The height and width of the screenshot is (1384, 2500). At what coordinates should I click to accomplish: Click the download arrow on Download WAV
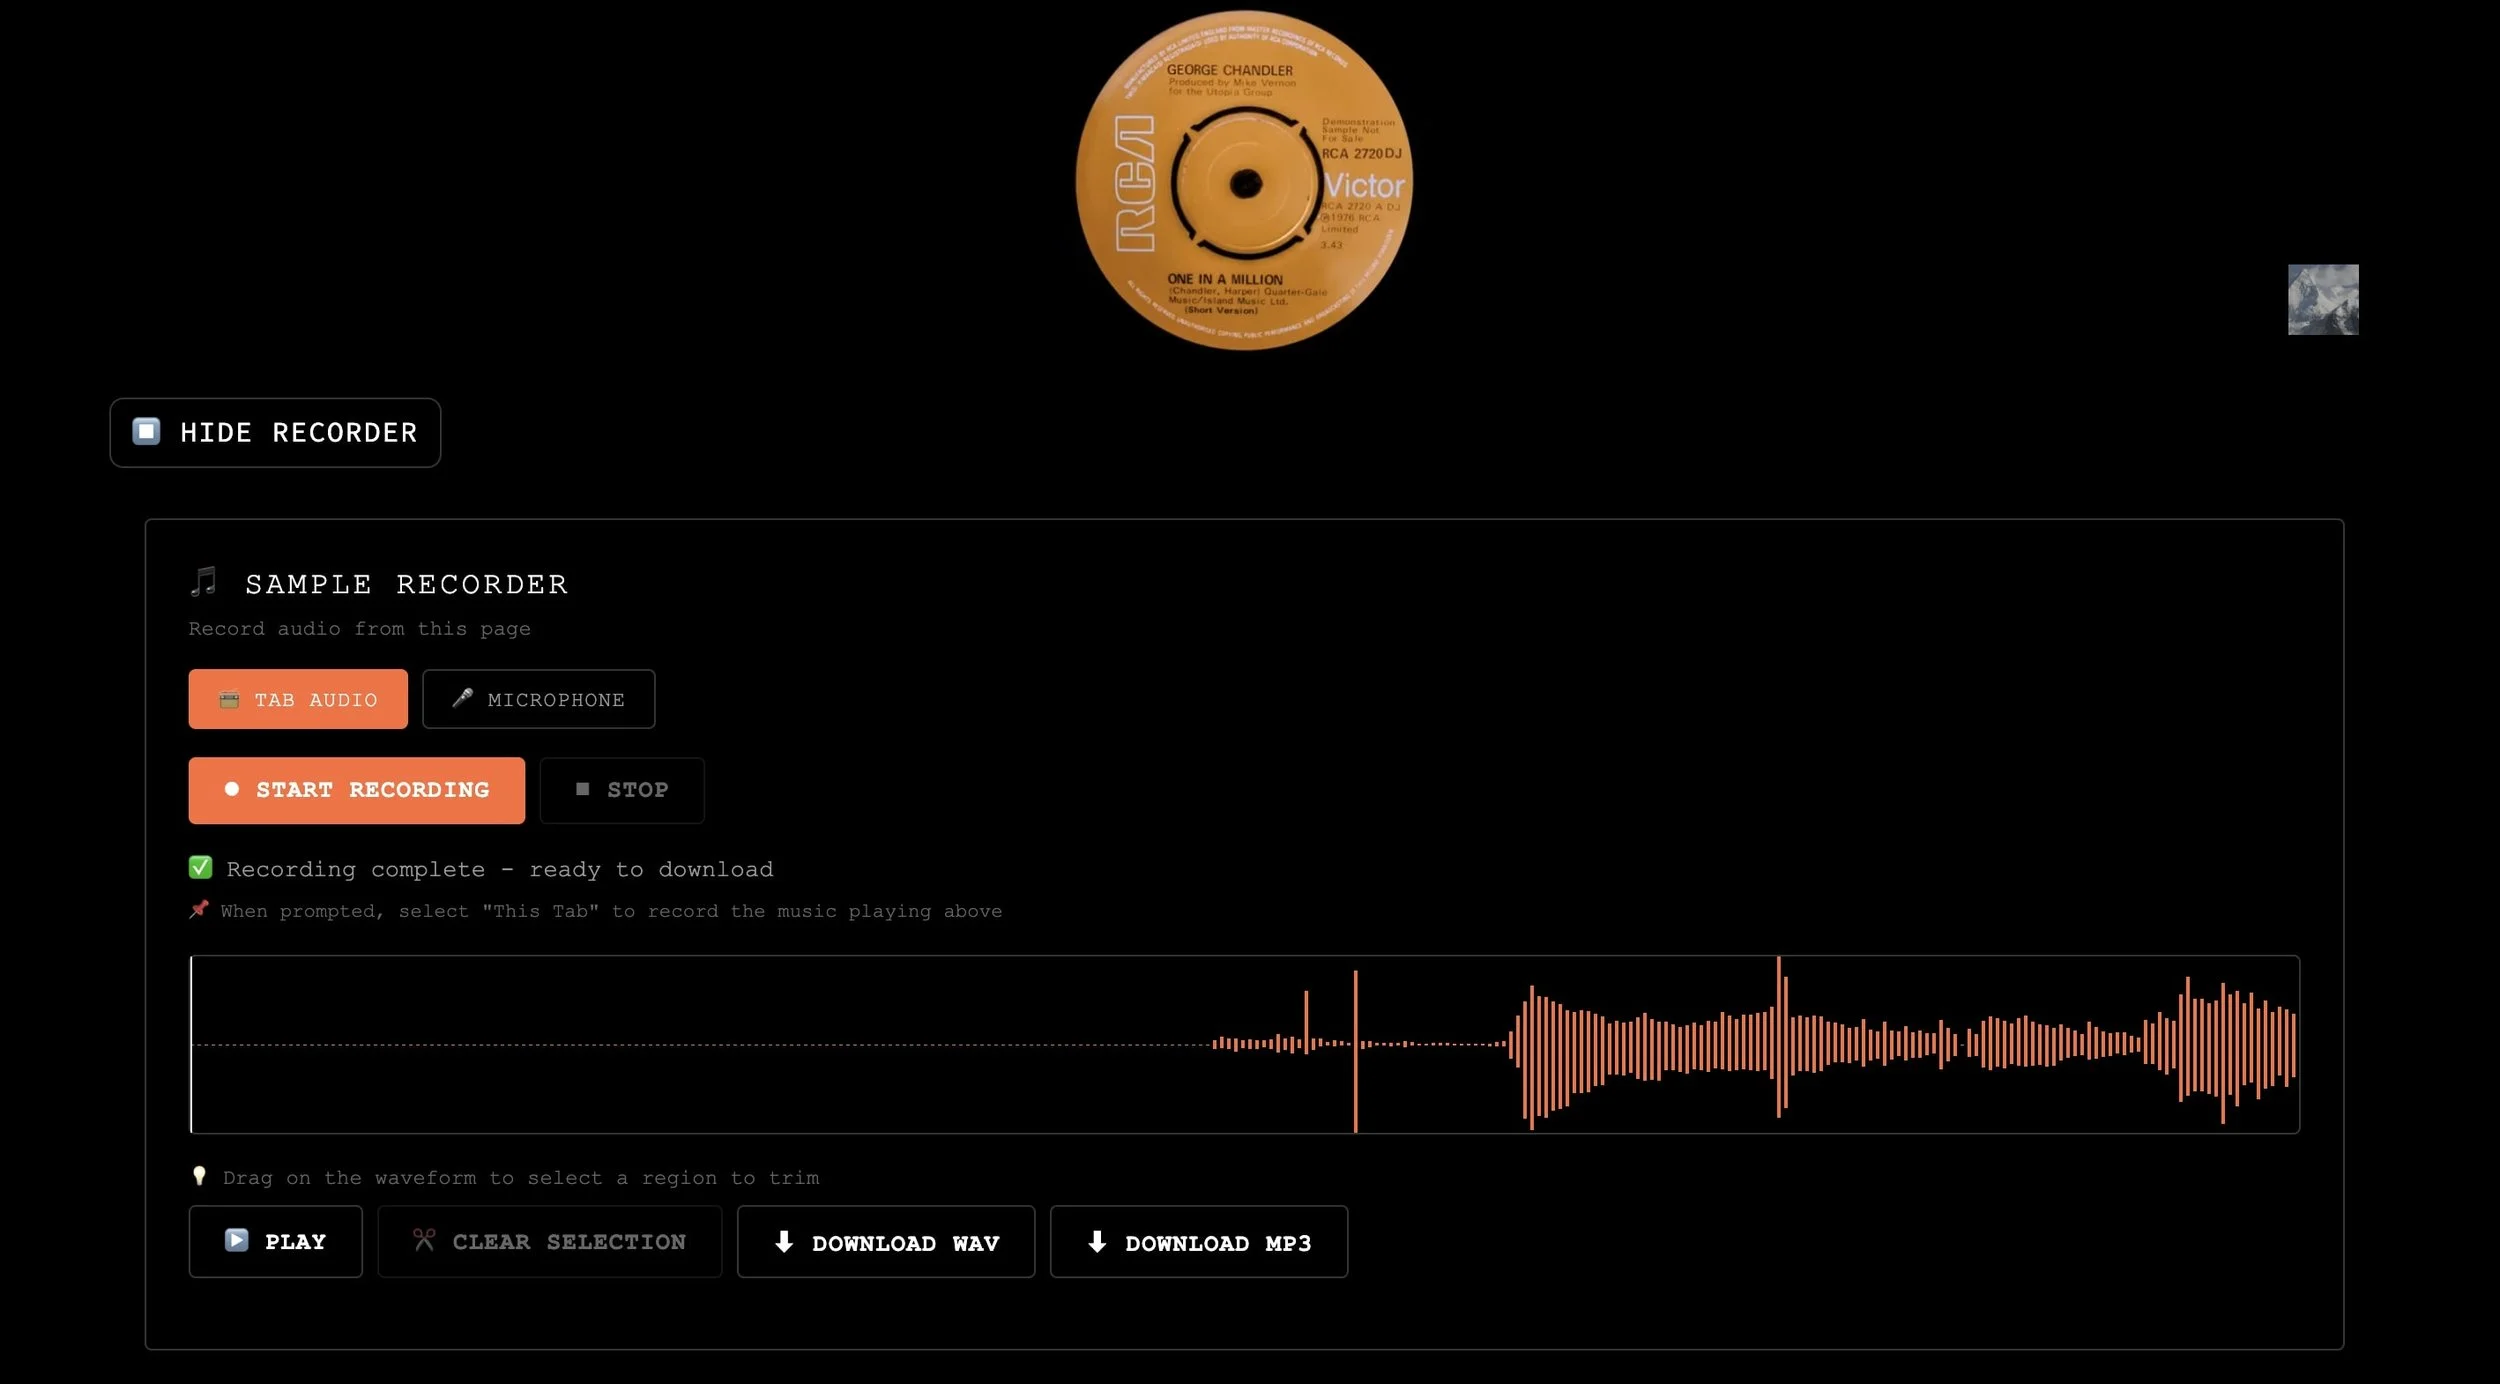(784, 1242)
